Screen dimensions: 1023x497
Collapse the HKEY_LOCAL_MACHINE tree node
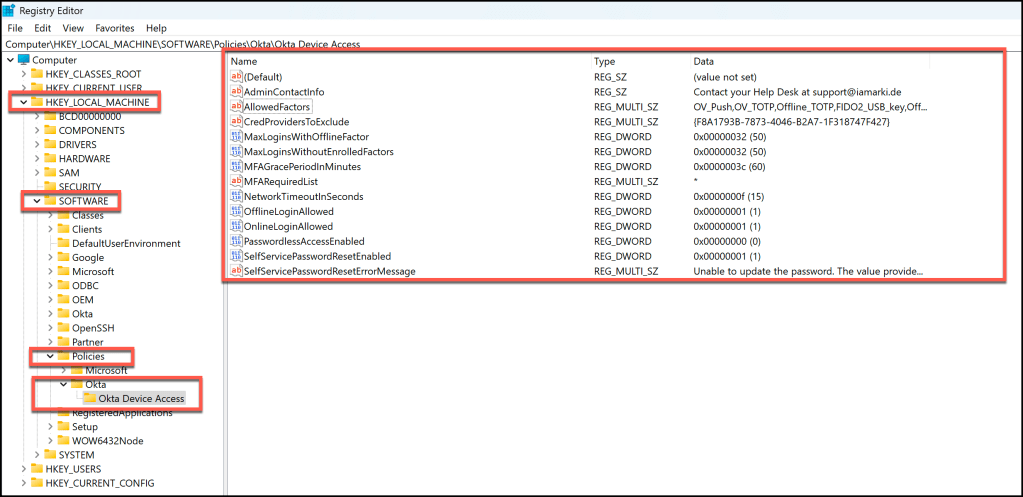coord(23,102)
